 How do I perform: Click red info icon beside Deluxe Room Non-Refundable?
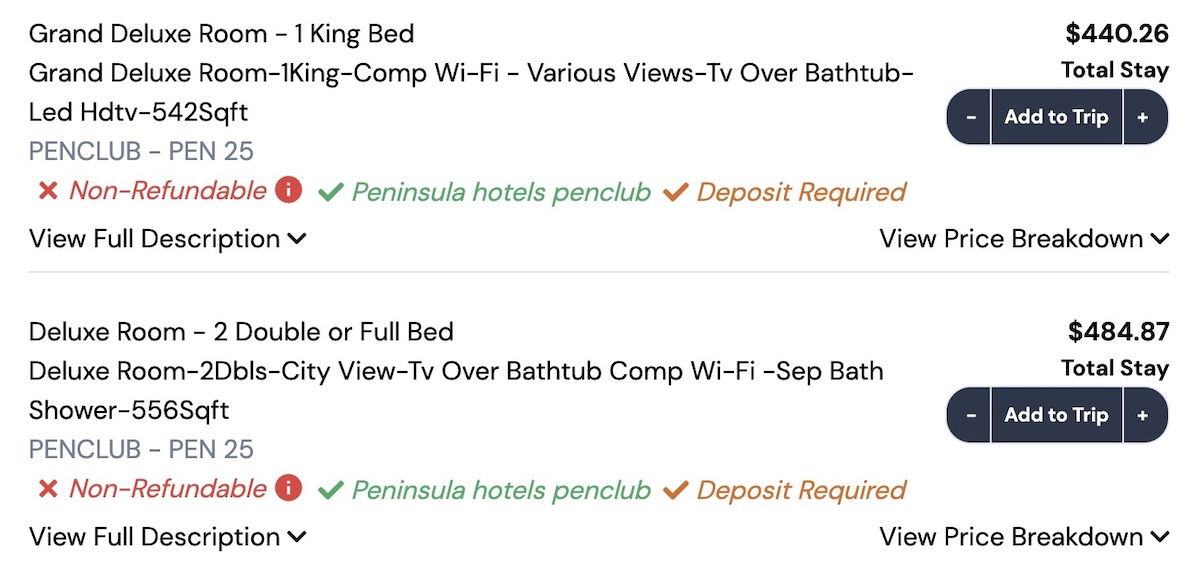click(x=288, y=487)
